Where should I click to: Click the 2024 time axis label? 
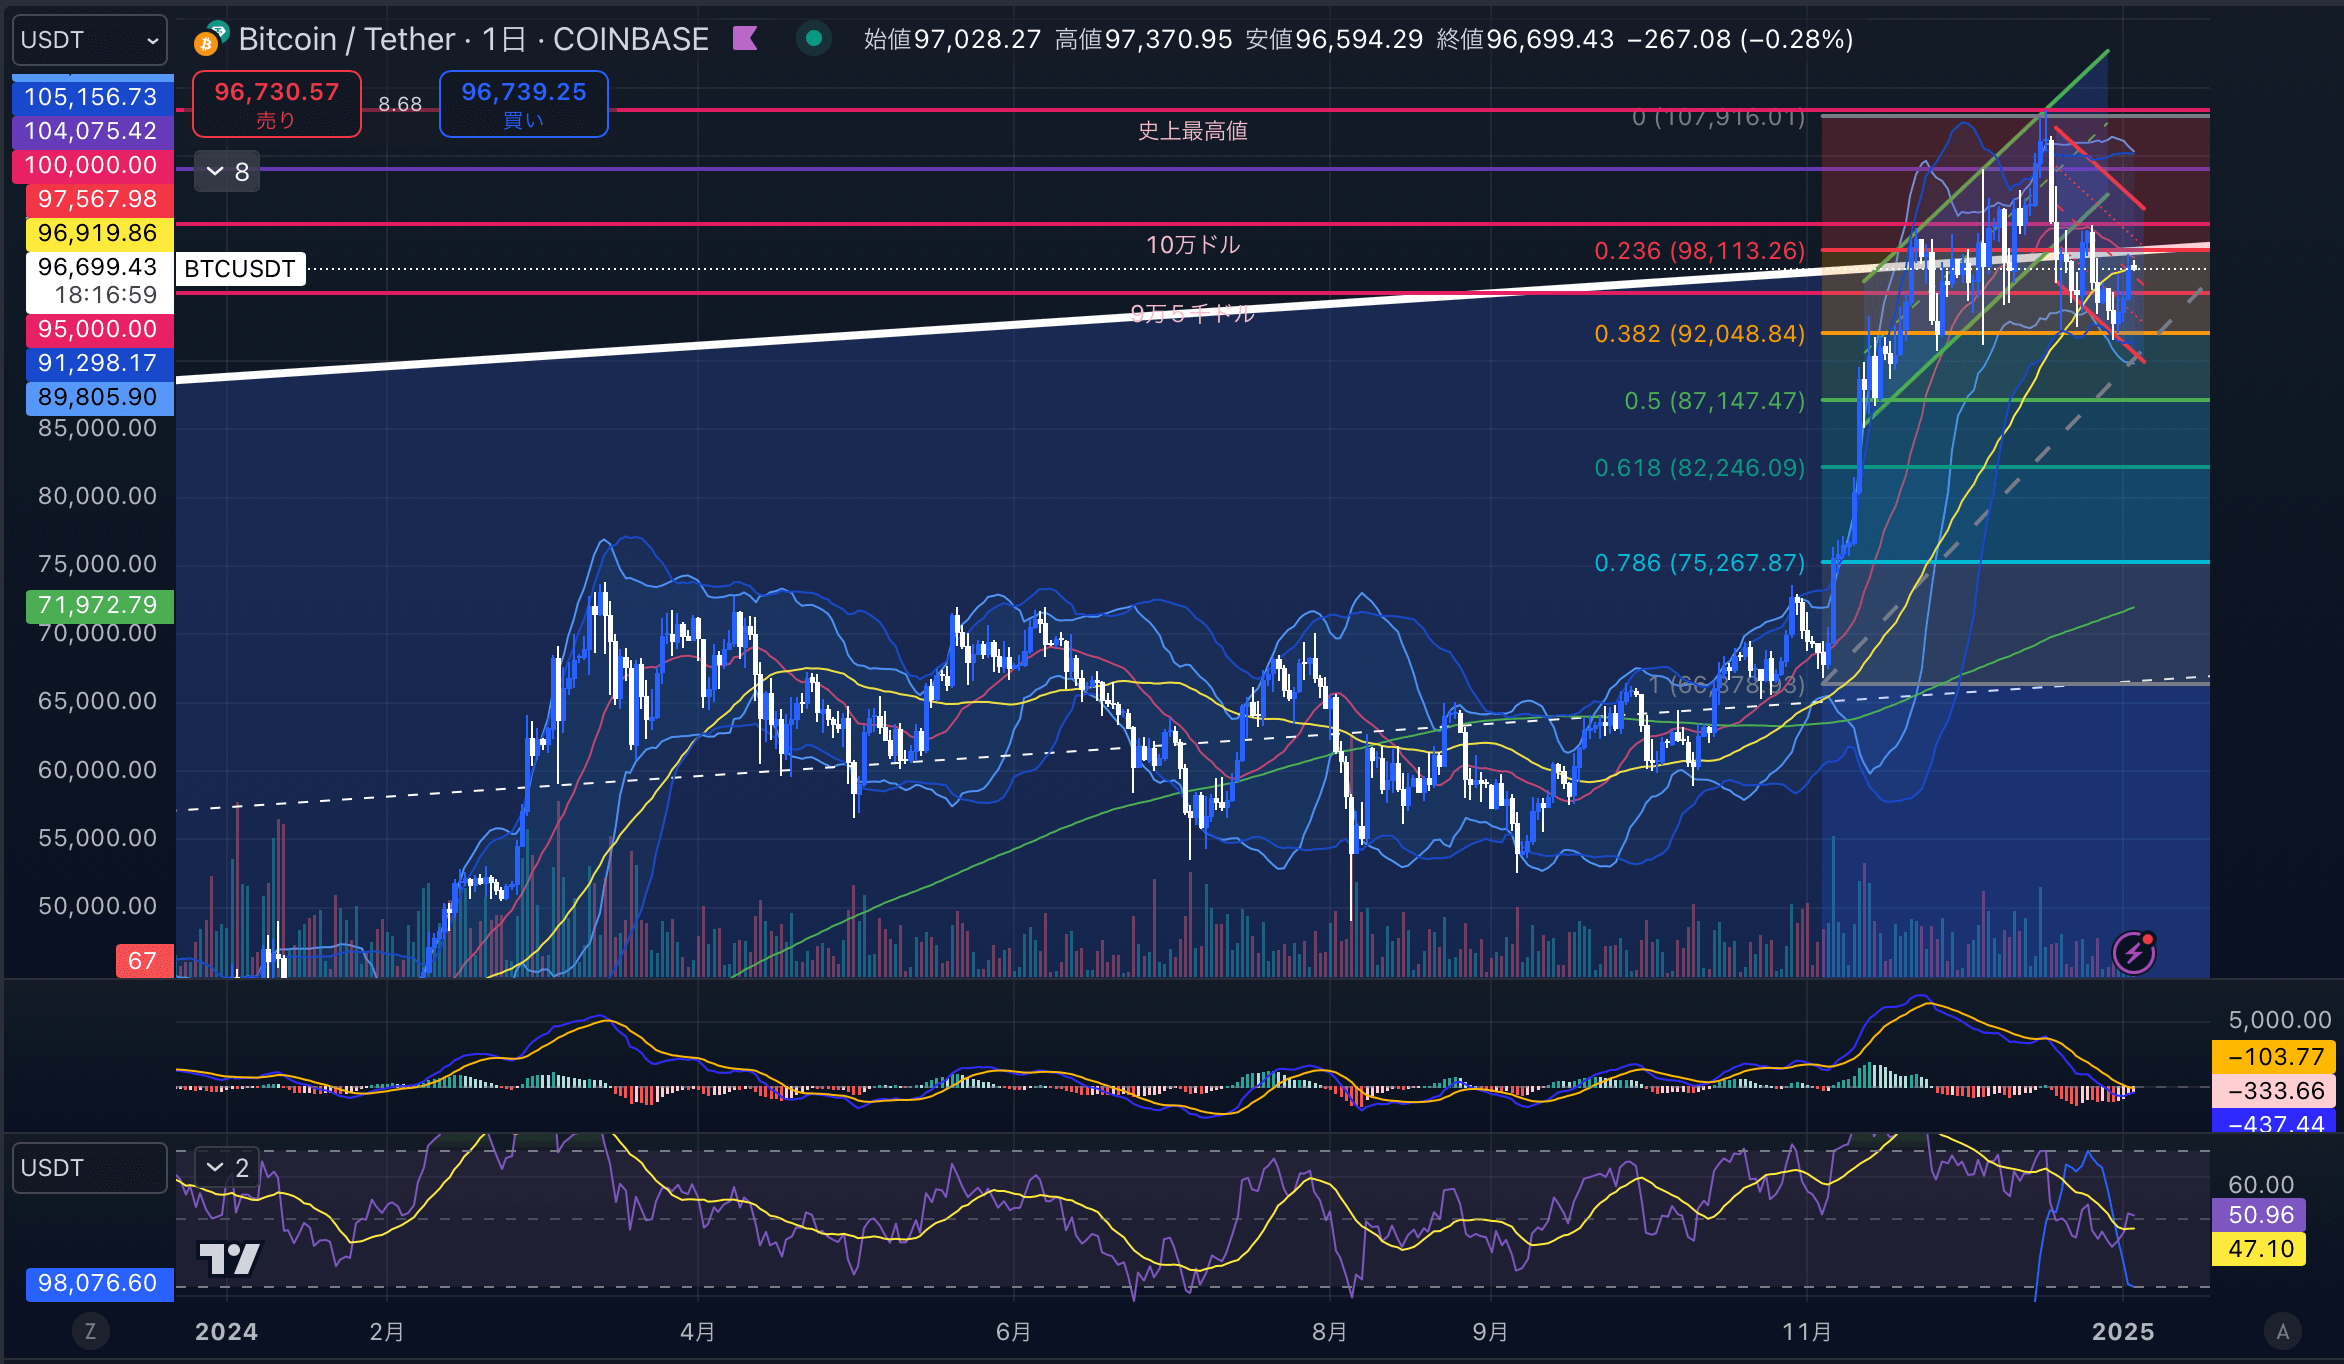click(227, 1332)
